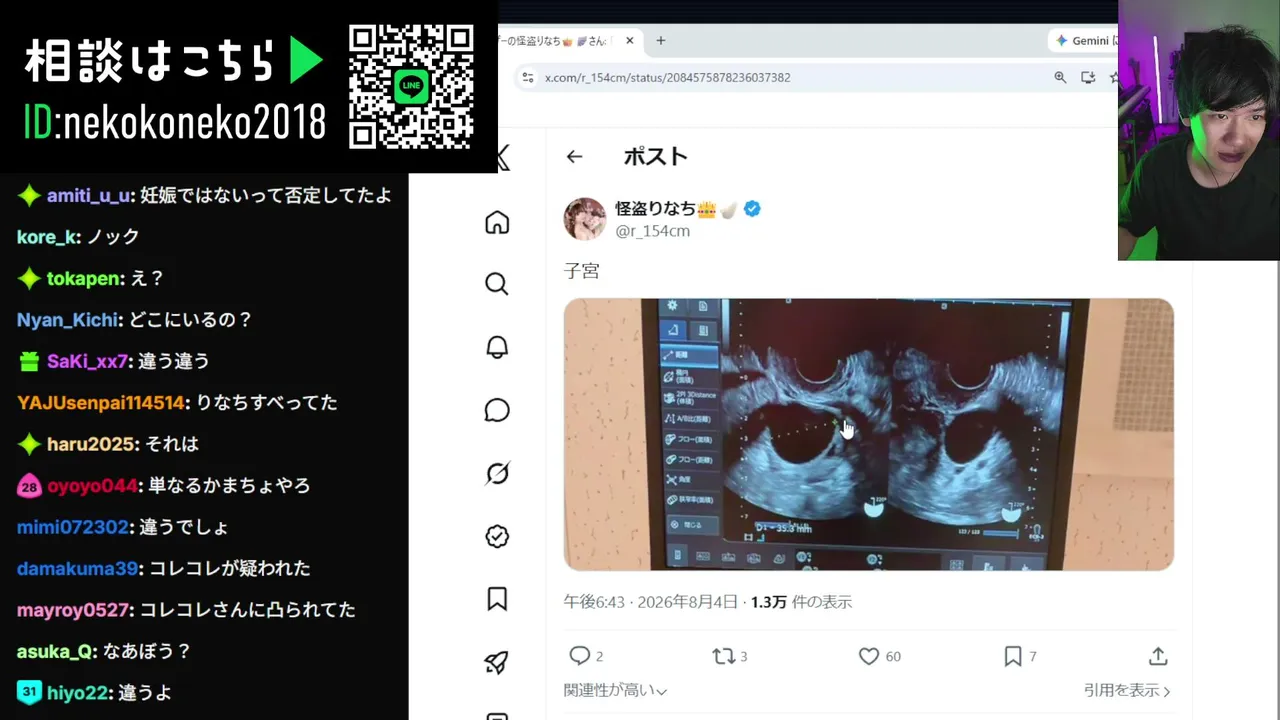Click the repost icon showing 3 reposts
The image size is (1280, 720).
click(x=723, y=656)
